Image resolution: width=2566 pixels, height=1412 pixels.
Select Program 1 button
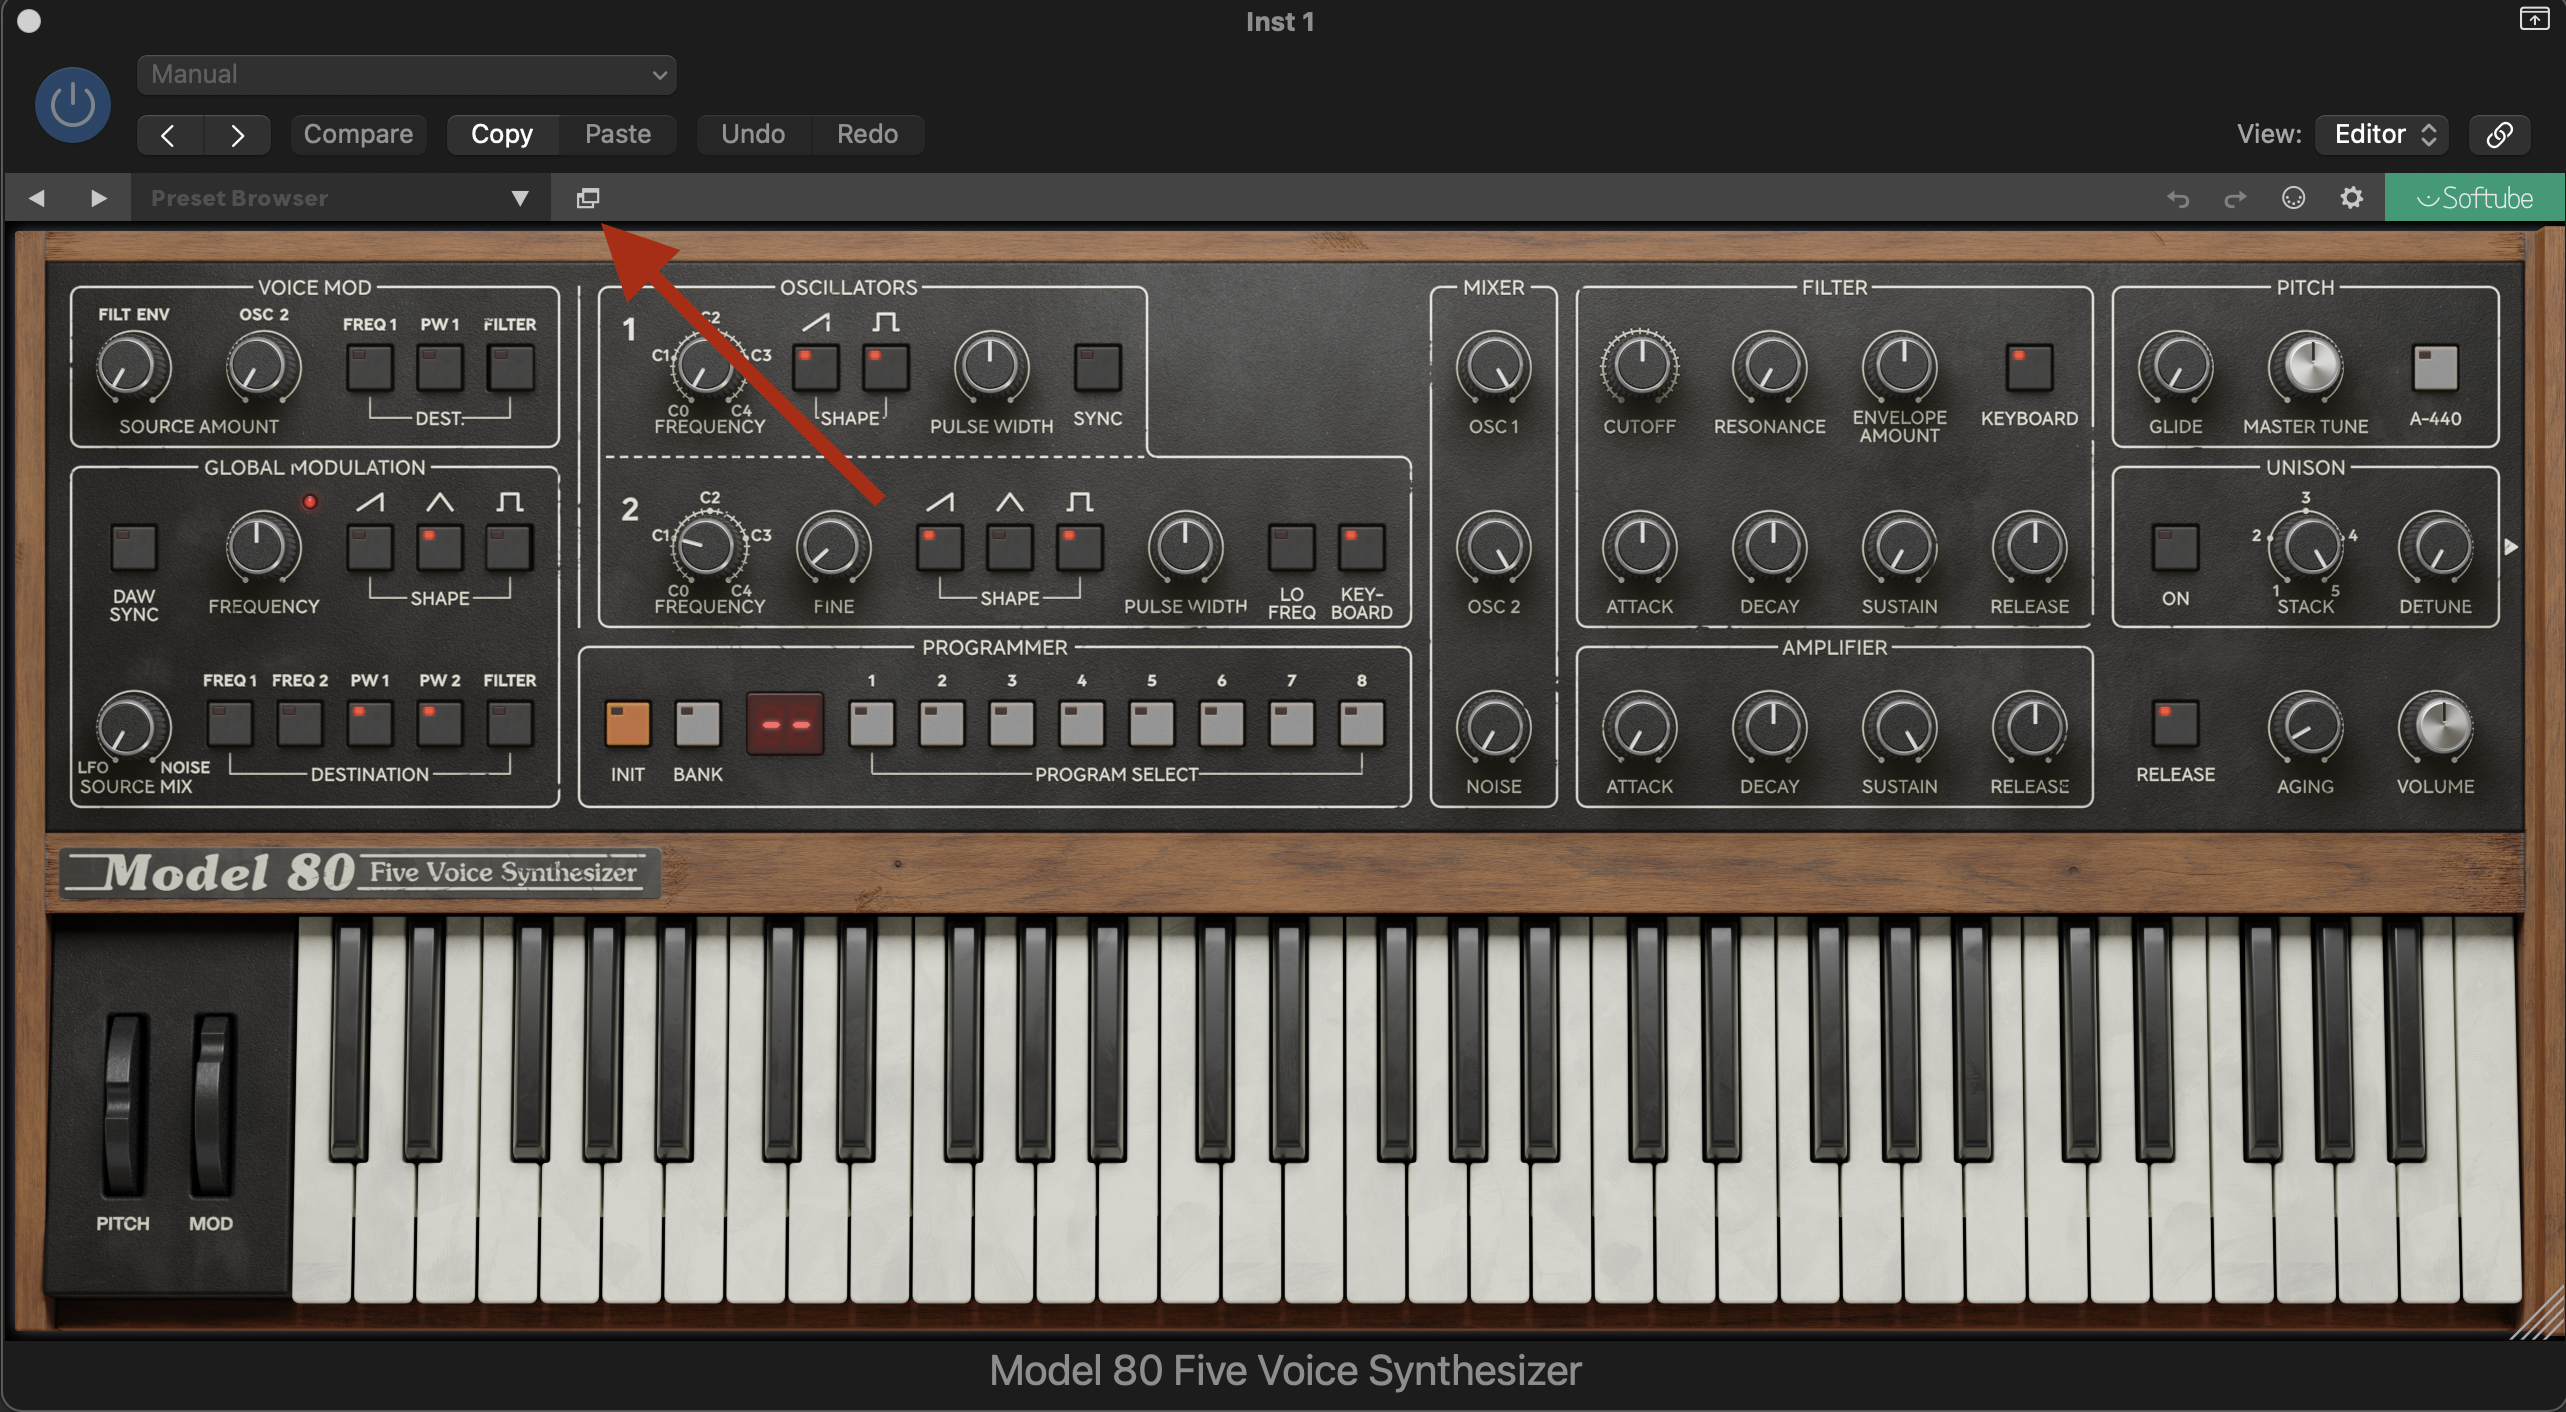[872, 724]
